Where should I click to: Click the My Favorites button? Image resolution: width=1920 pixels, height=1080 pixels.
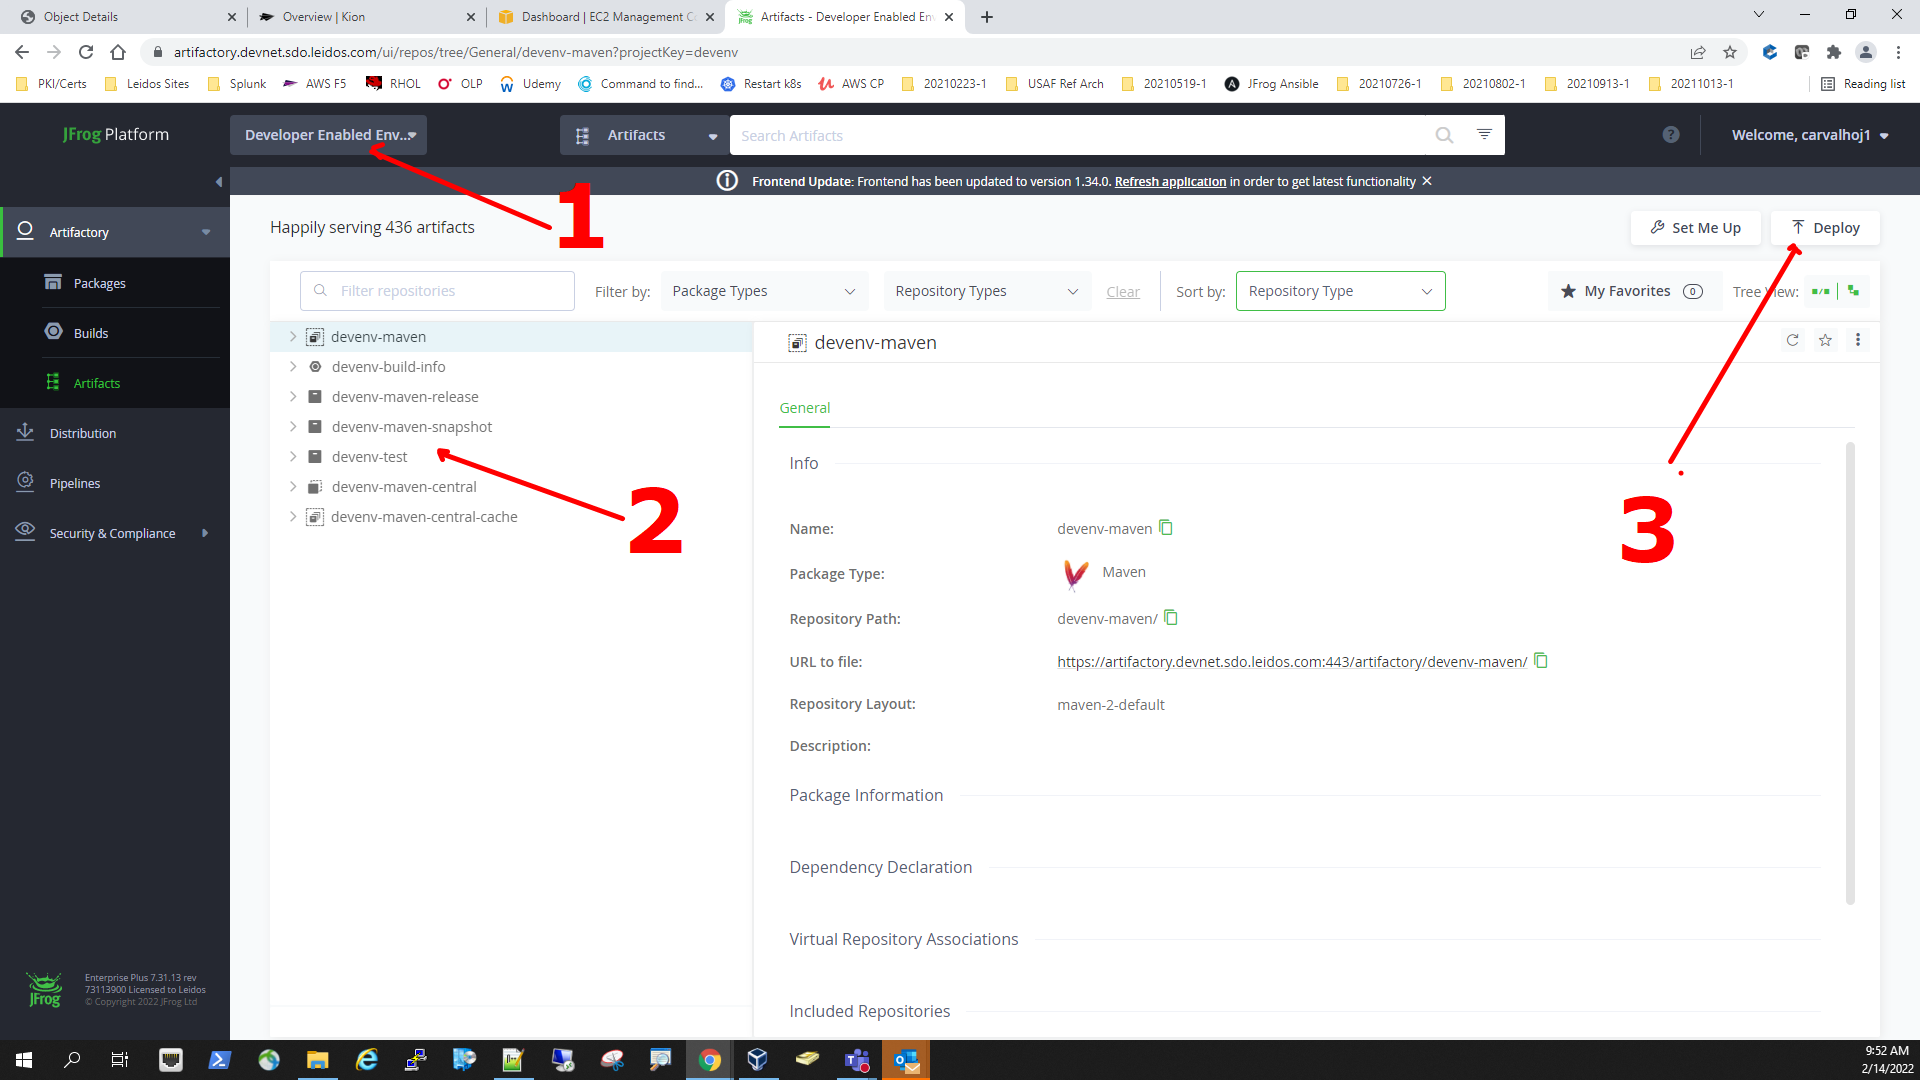pyautogui.click(x=1632, y=291)
